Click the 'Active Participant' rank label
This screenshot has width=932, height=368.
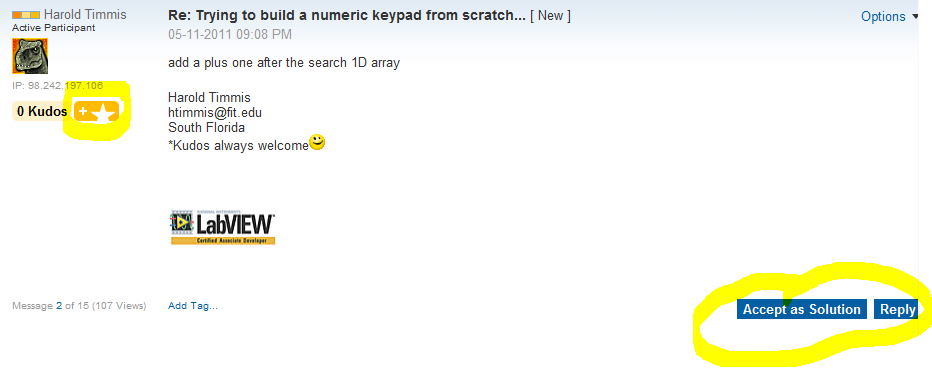53,28
